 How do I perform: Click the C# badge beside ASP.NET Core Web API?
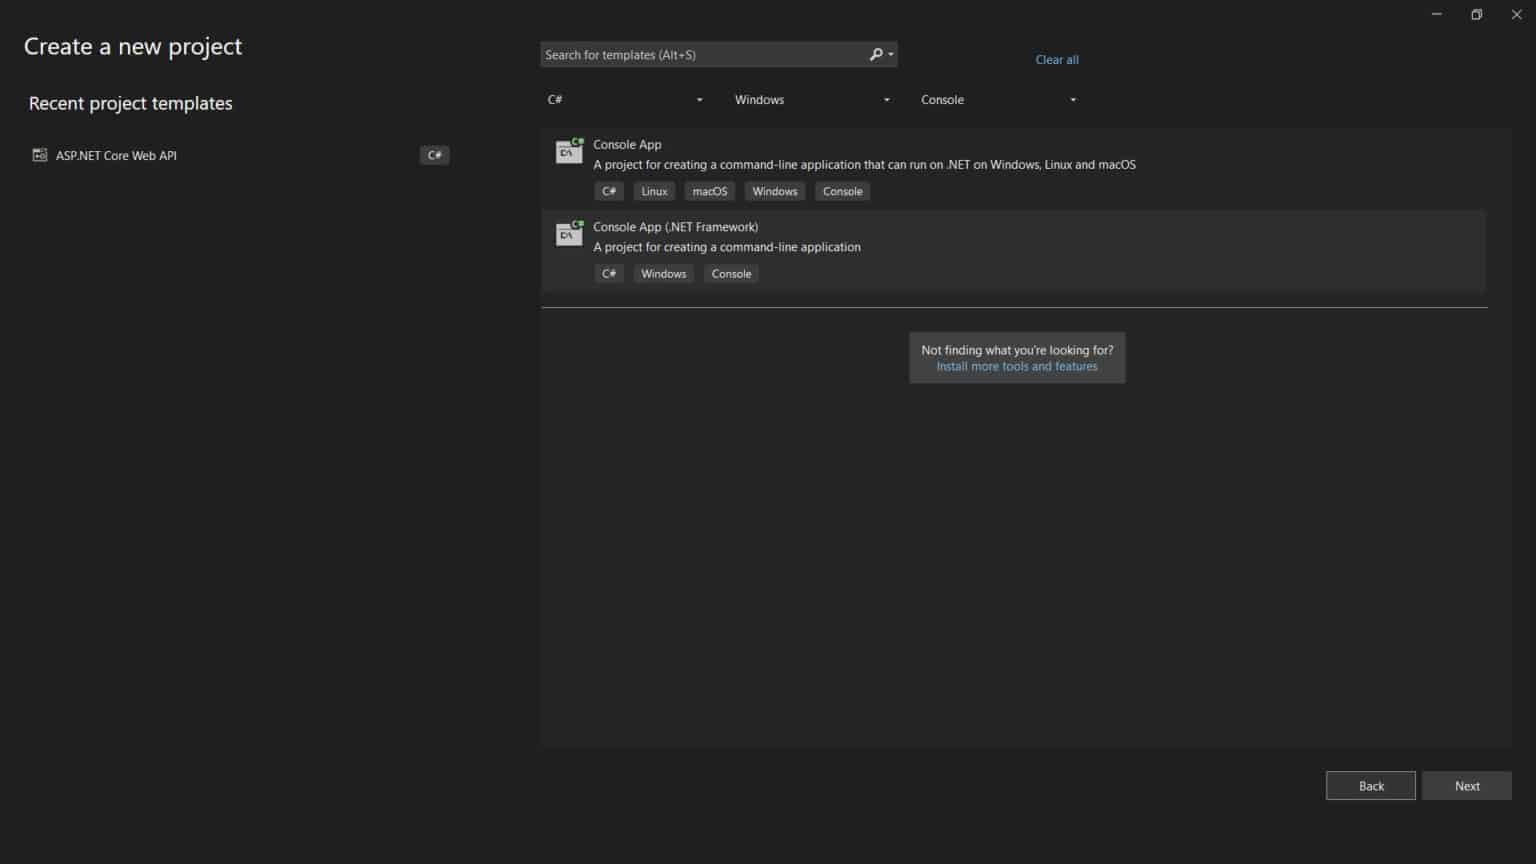click(x=434, y=155)
